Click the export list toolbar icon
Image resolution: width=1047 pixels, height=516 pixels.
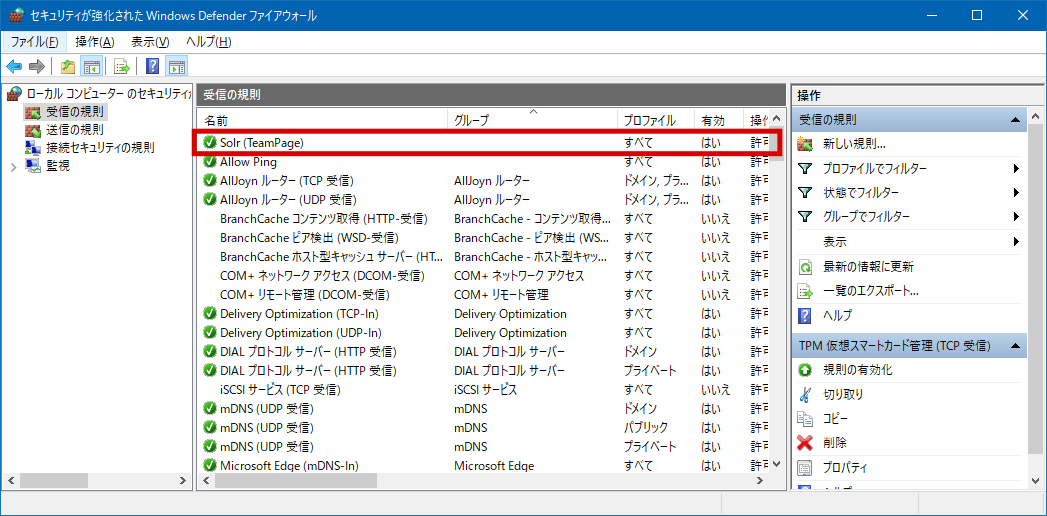click(121, 67)
